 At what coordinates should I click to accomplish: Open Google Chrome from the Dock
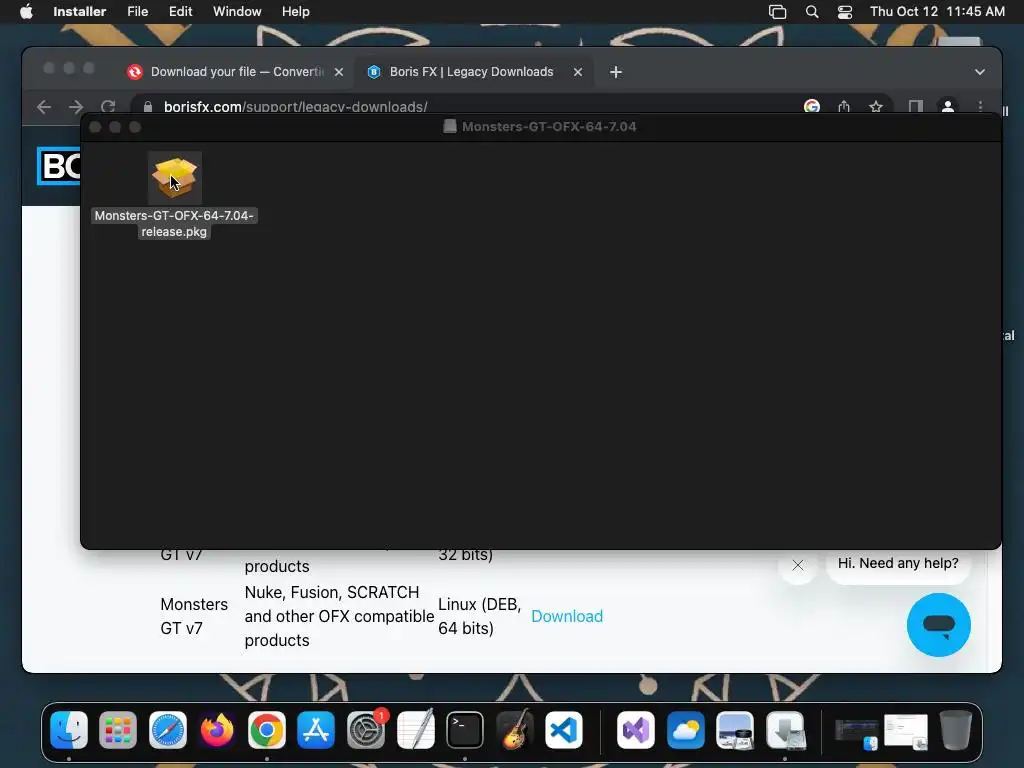266,729
